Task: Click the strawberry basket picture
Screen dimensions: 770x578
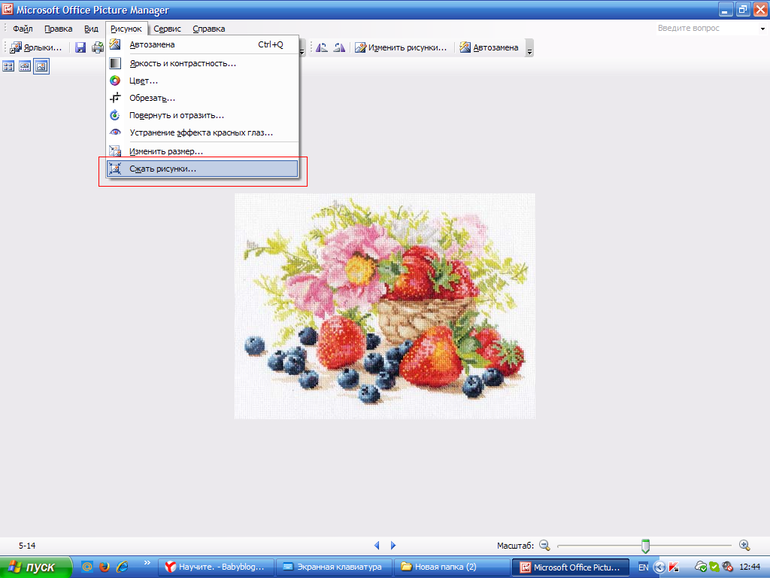Action: (385, 305)
